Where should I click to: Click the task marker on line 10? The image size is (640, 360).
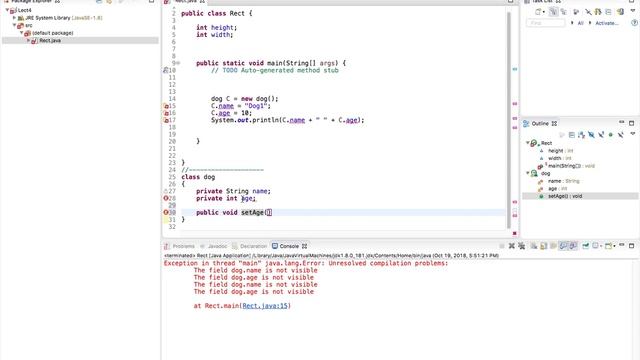pyautogui.click(x=166, y=70)
